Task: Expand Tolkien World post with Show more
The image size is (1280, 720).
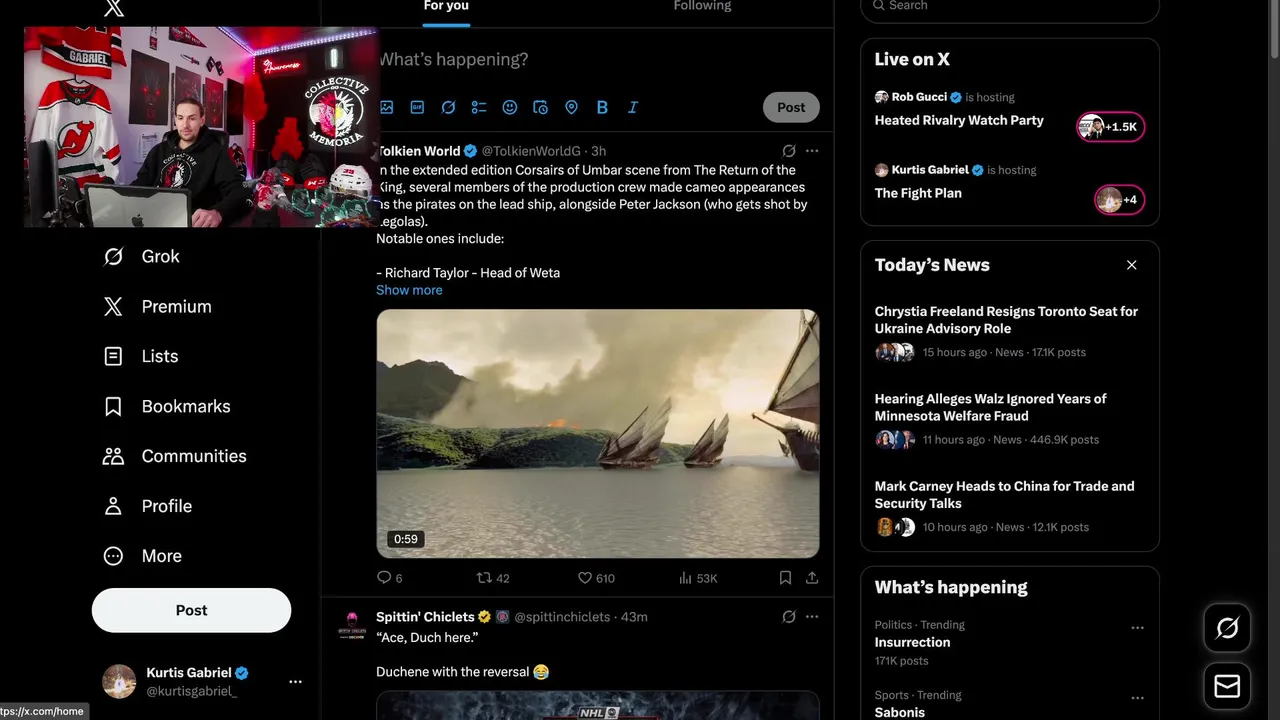Action: [409, 290]
